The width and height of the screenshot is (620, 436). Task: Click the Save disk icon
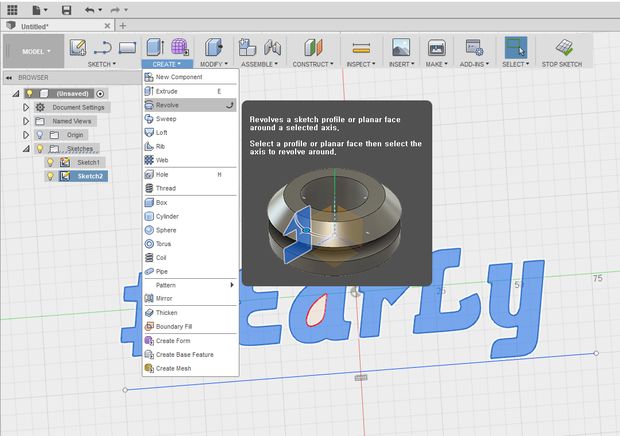tap(66, 9)
